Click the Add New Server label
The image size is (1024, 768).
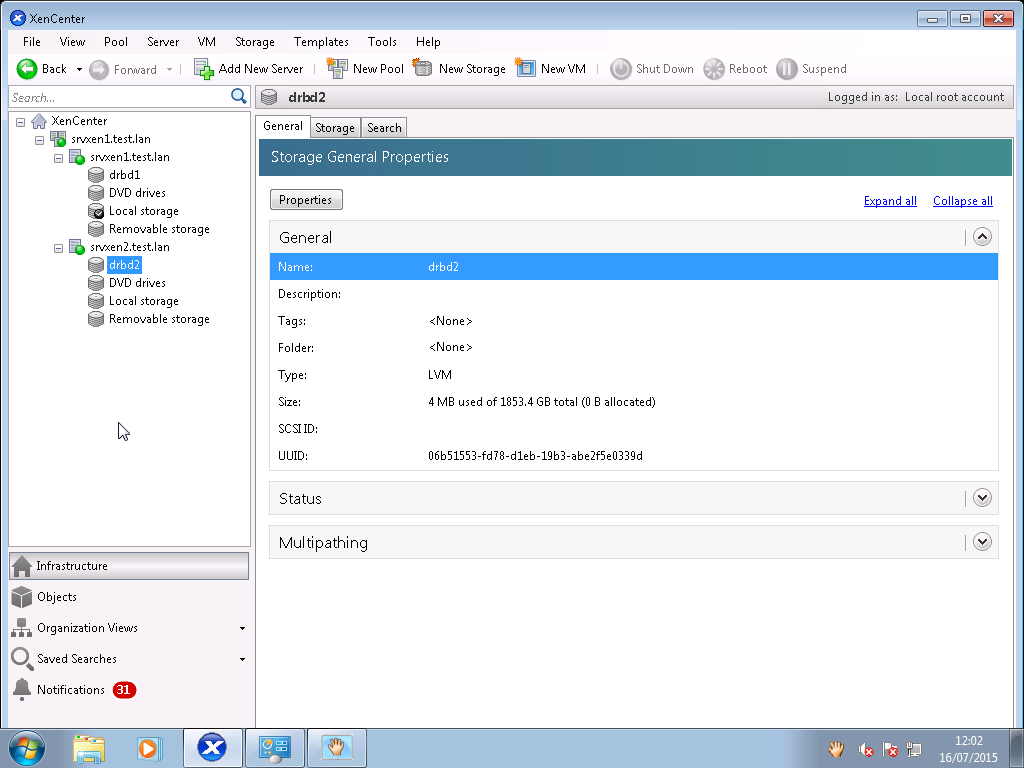pos(261,69)
